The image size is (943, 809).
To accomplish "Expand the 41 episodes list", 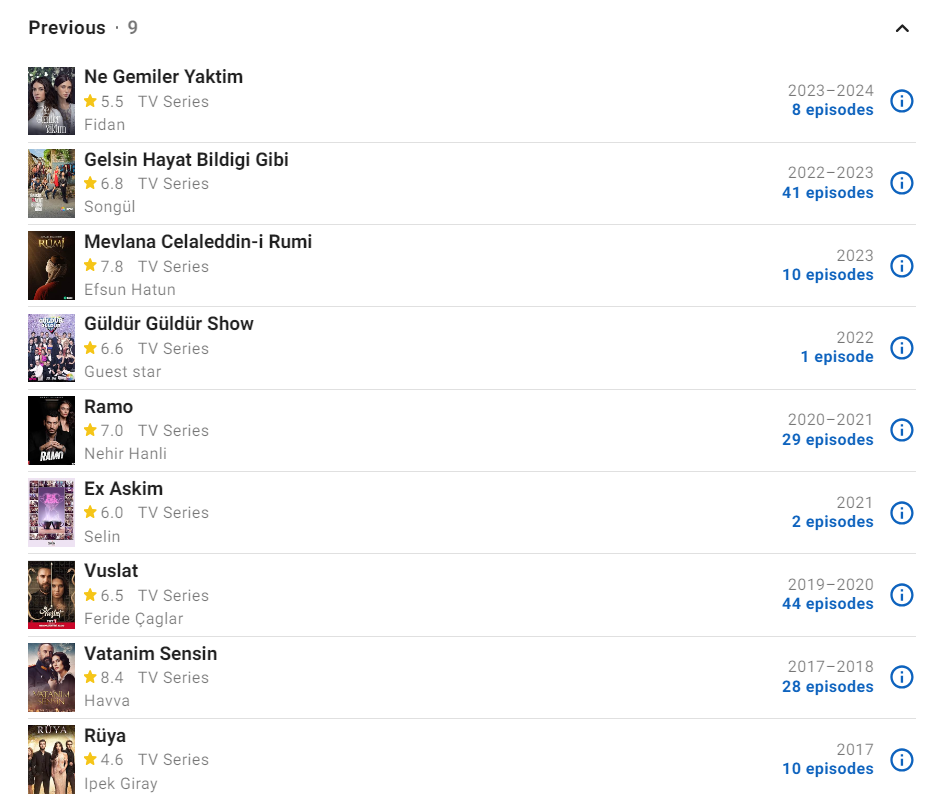I will 827,193.
